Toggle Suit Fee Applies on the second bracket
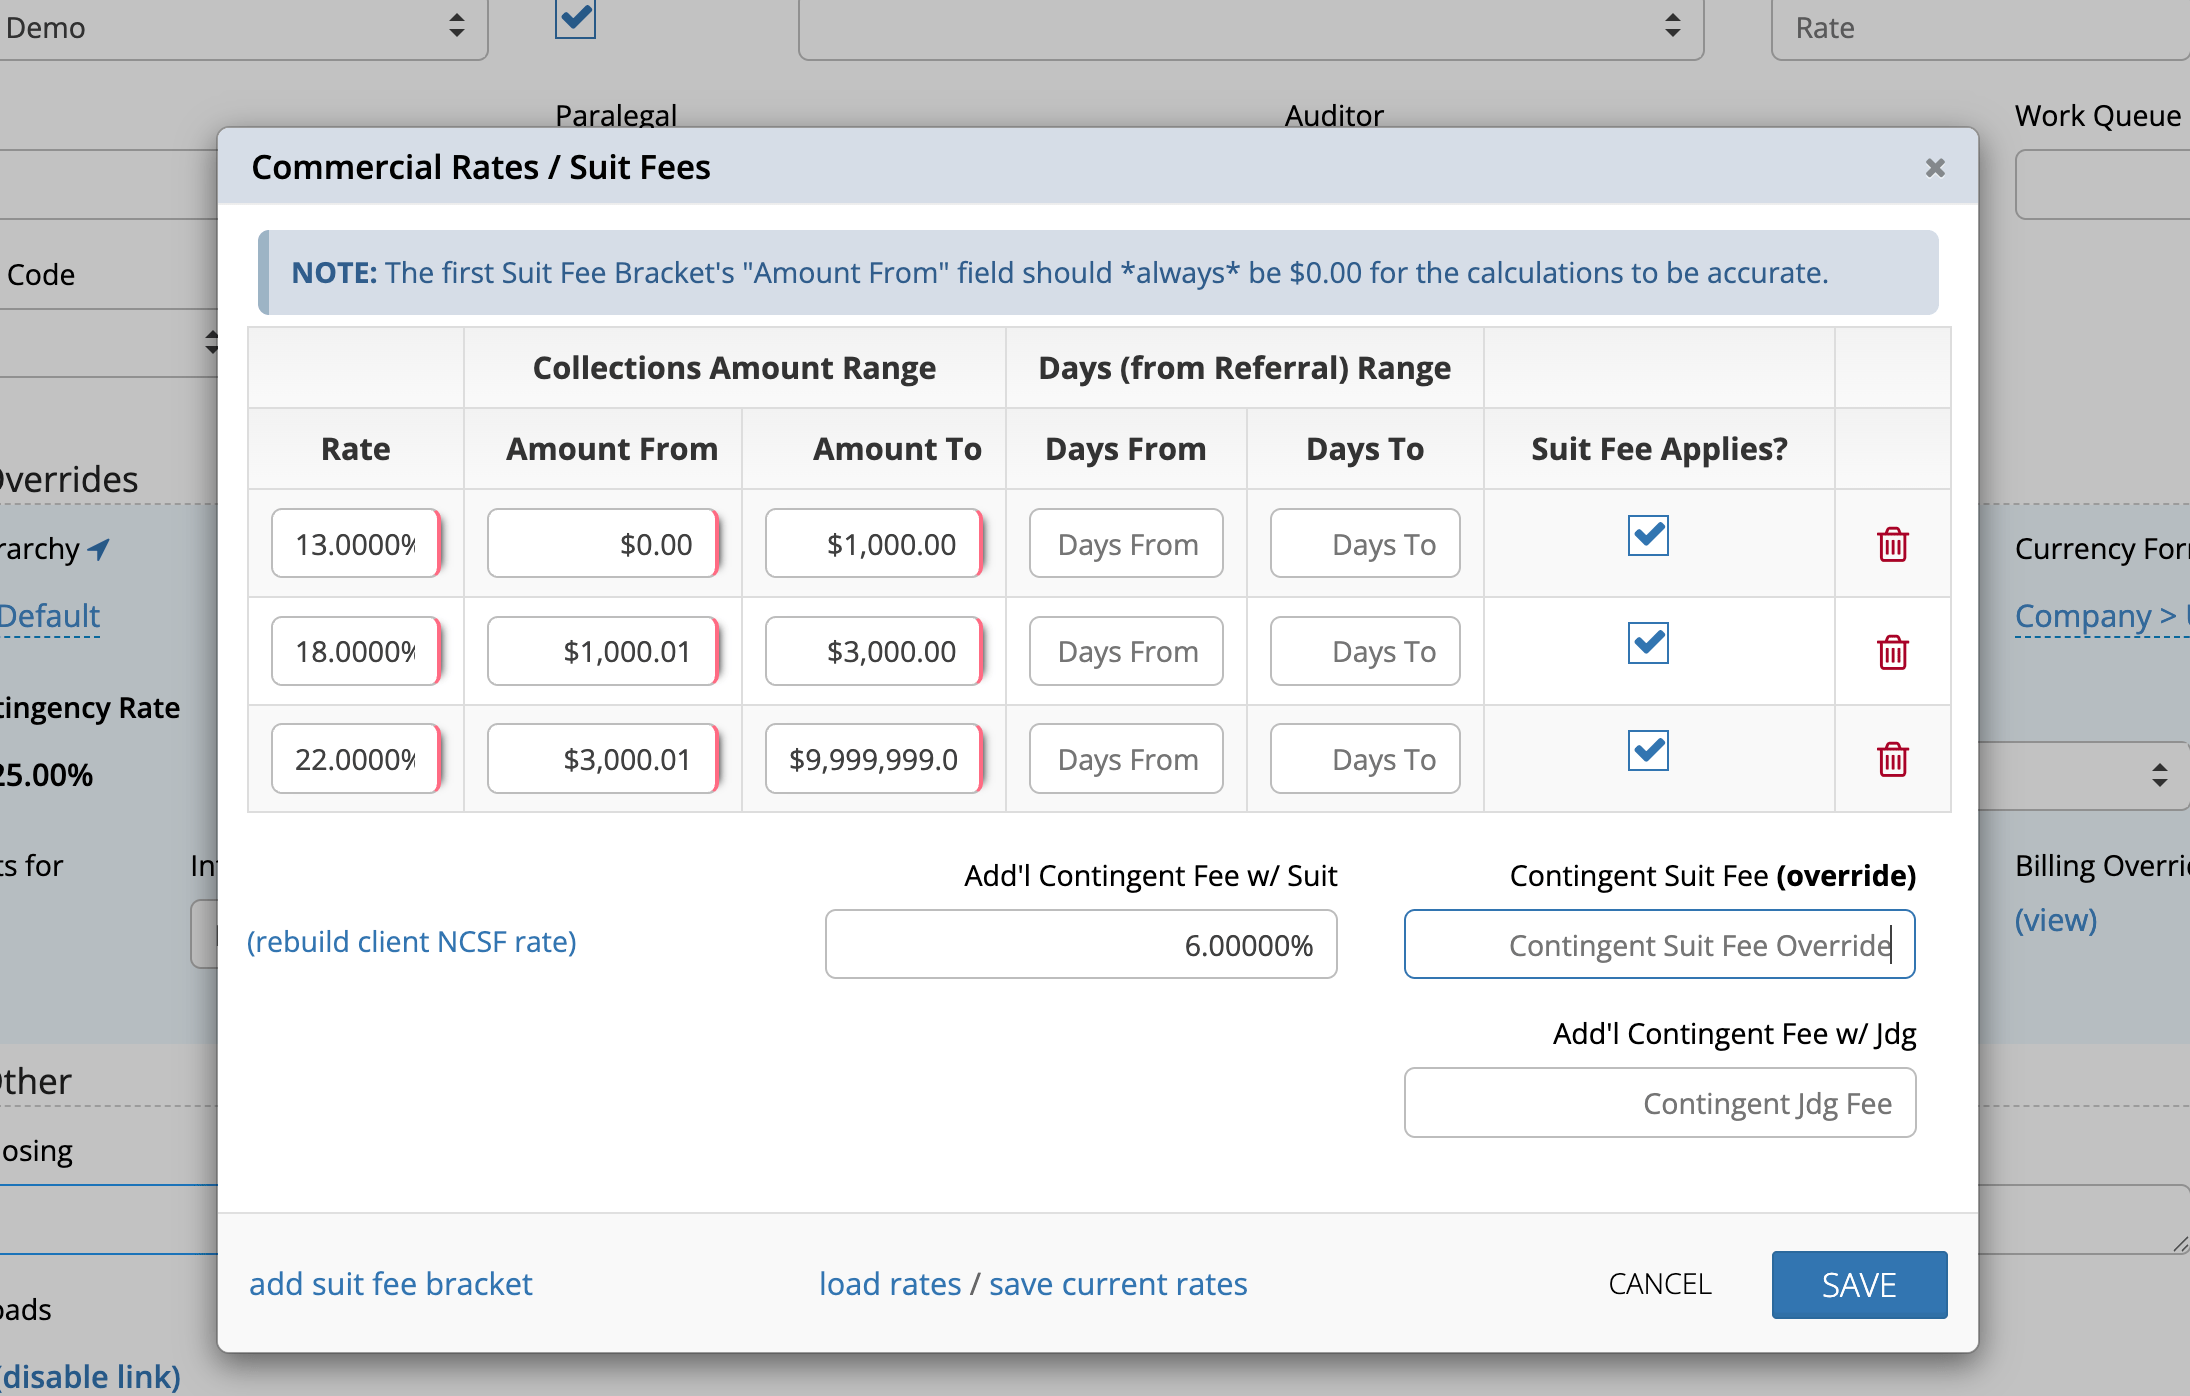 [1646, 643]
